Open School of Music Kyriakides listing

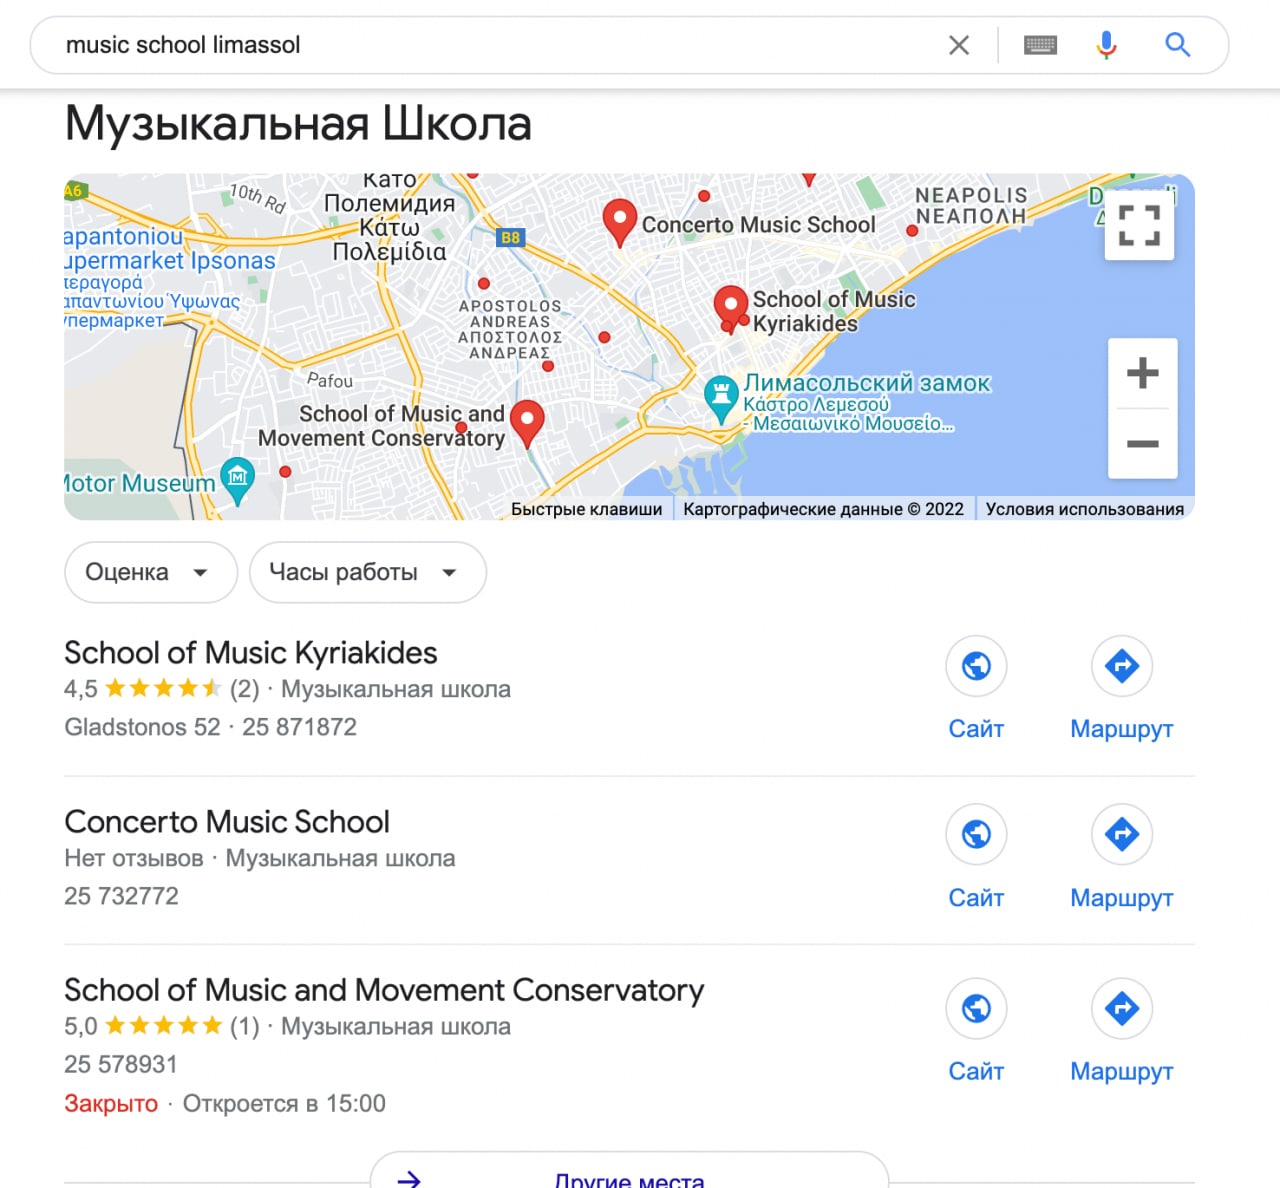[x=251, y=653]
